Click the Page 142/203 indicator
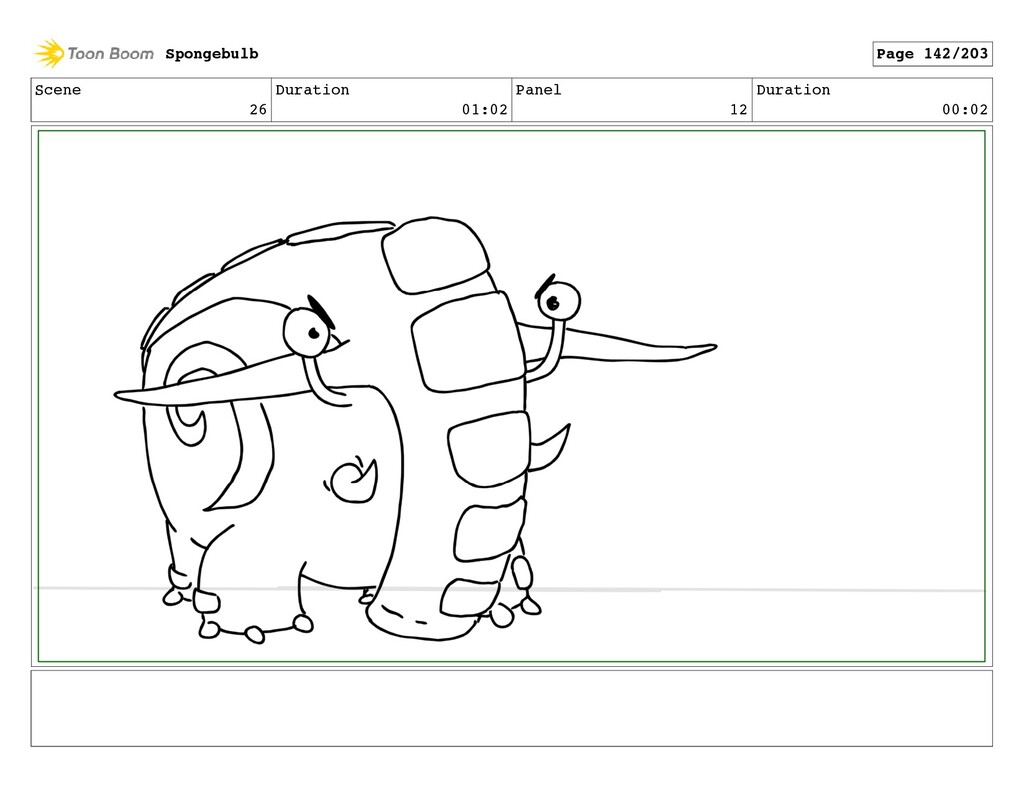Viewport: 1024px width, 793px height. click(932, 54)
